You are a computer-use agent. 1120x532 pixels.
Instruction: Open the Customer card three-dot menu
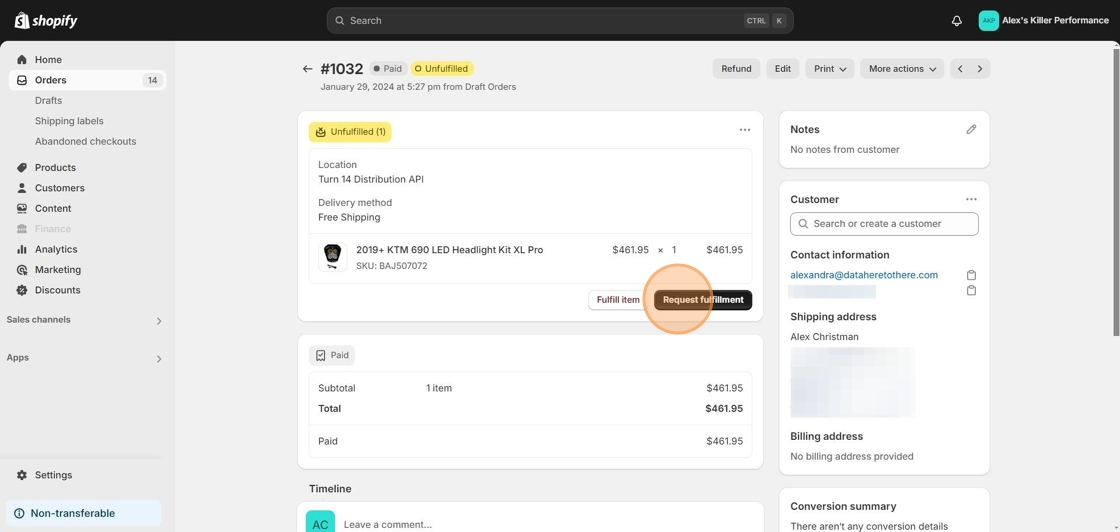[x=970, y=199]
